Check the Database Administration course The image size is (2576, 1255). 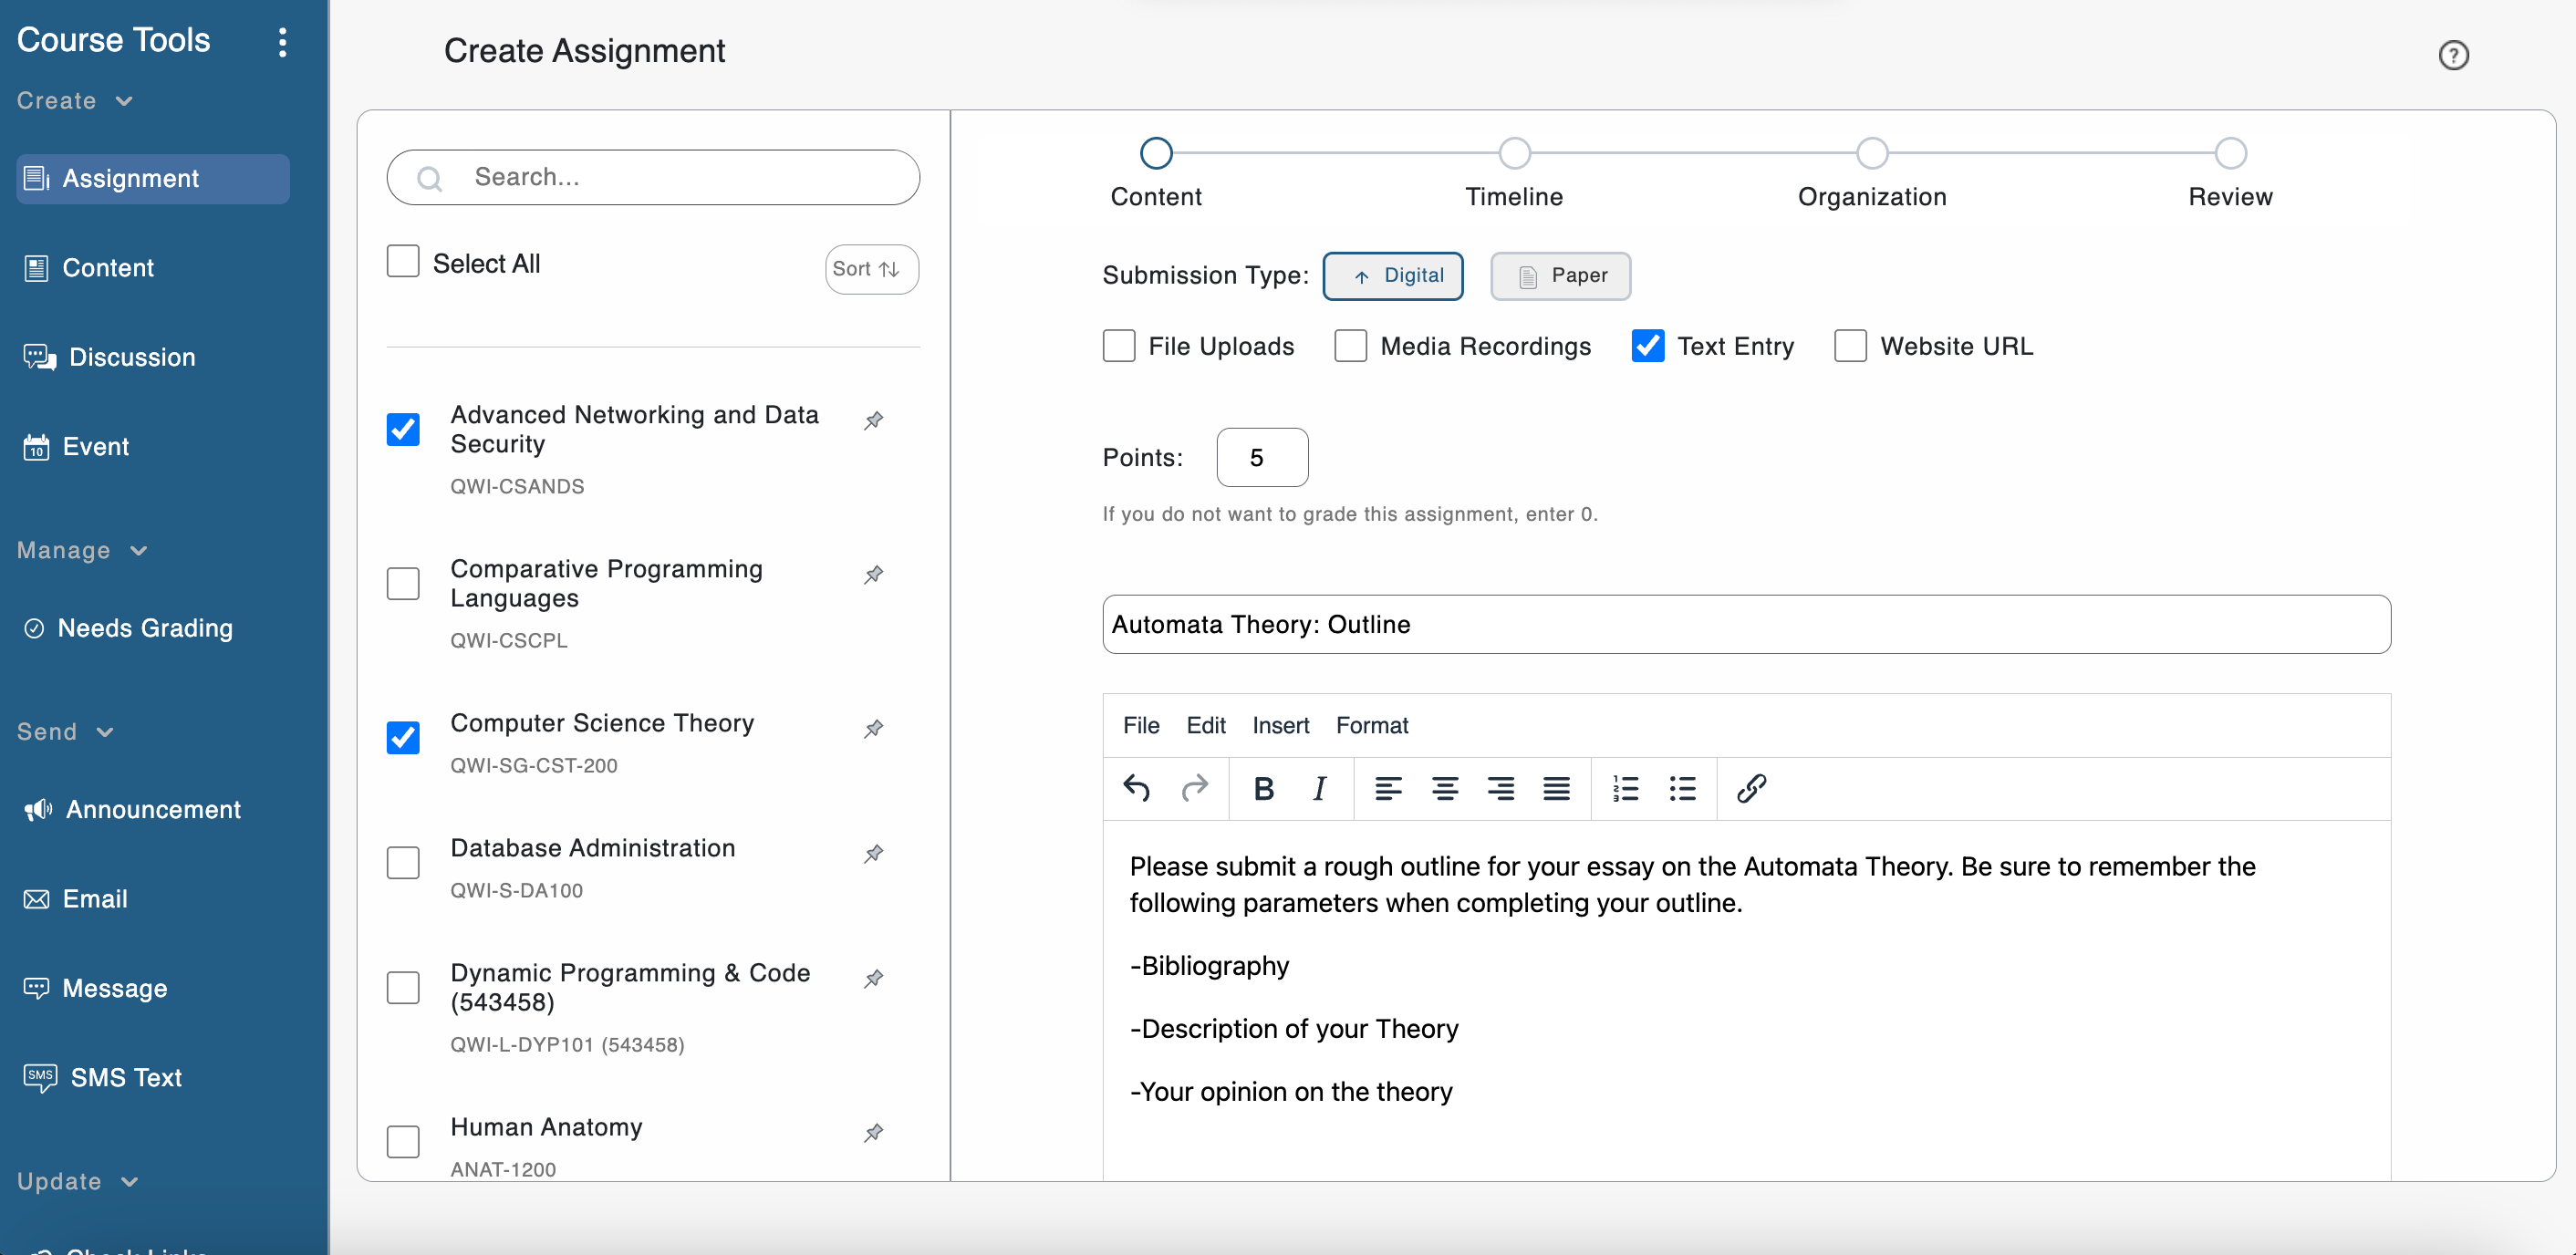[403, 862]
